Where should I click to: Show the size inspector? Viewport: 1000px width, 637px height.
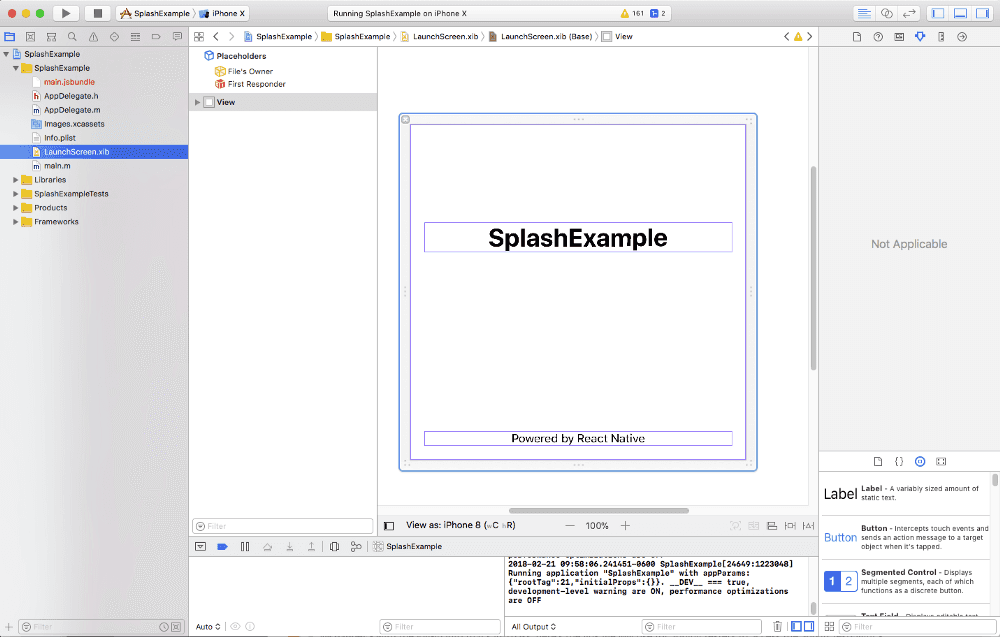[941, 37]
